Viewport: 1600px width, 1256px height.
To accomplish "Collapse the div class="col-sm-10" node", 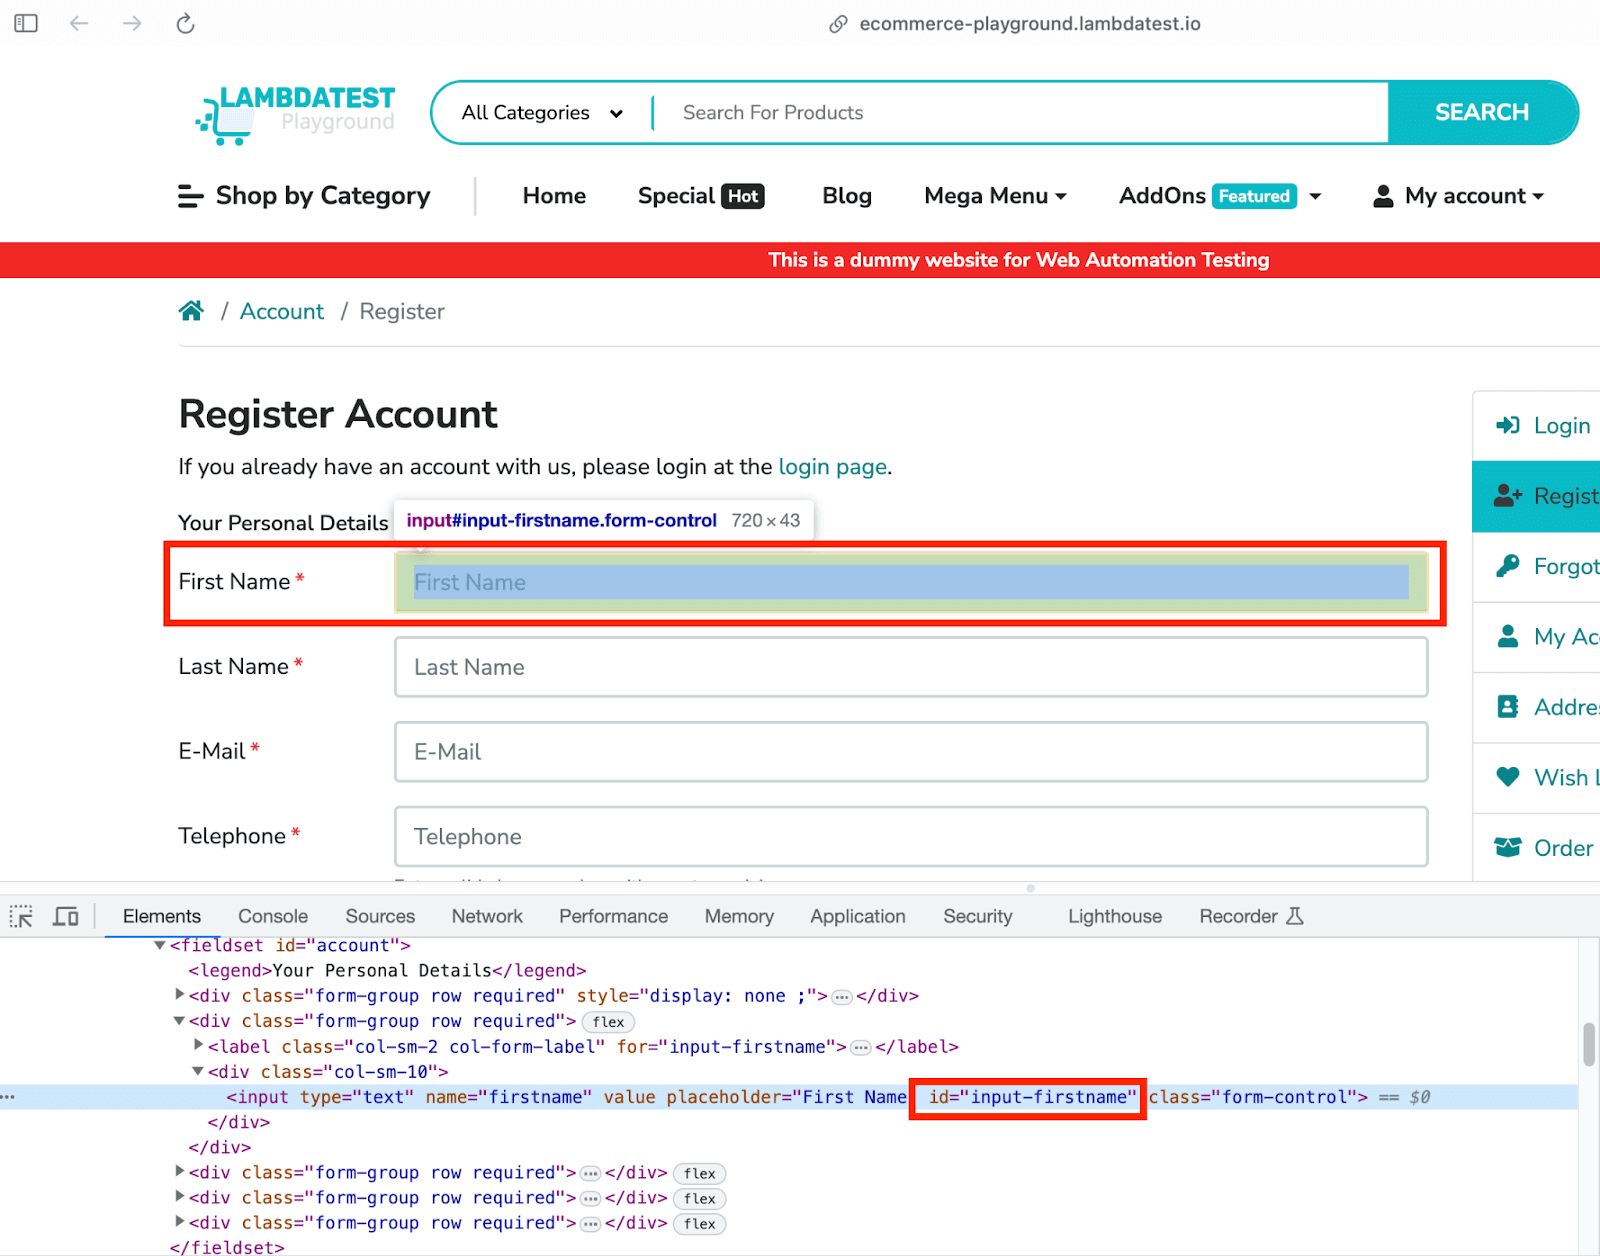I will 198,1071.
